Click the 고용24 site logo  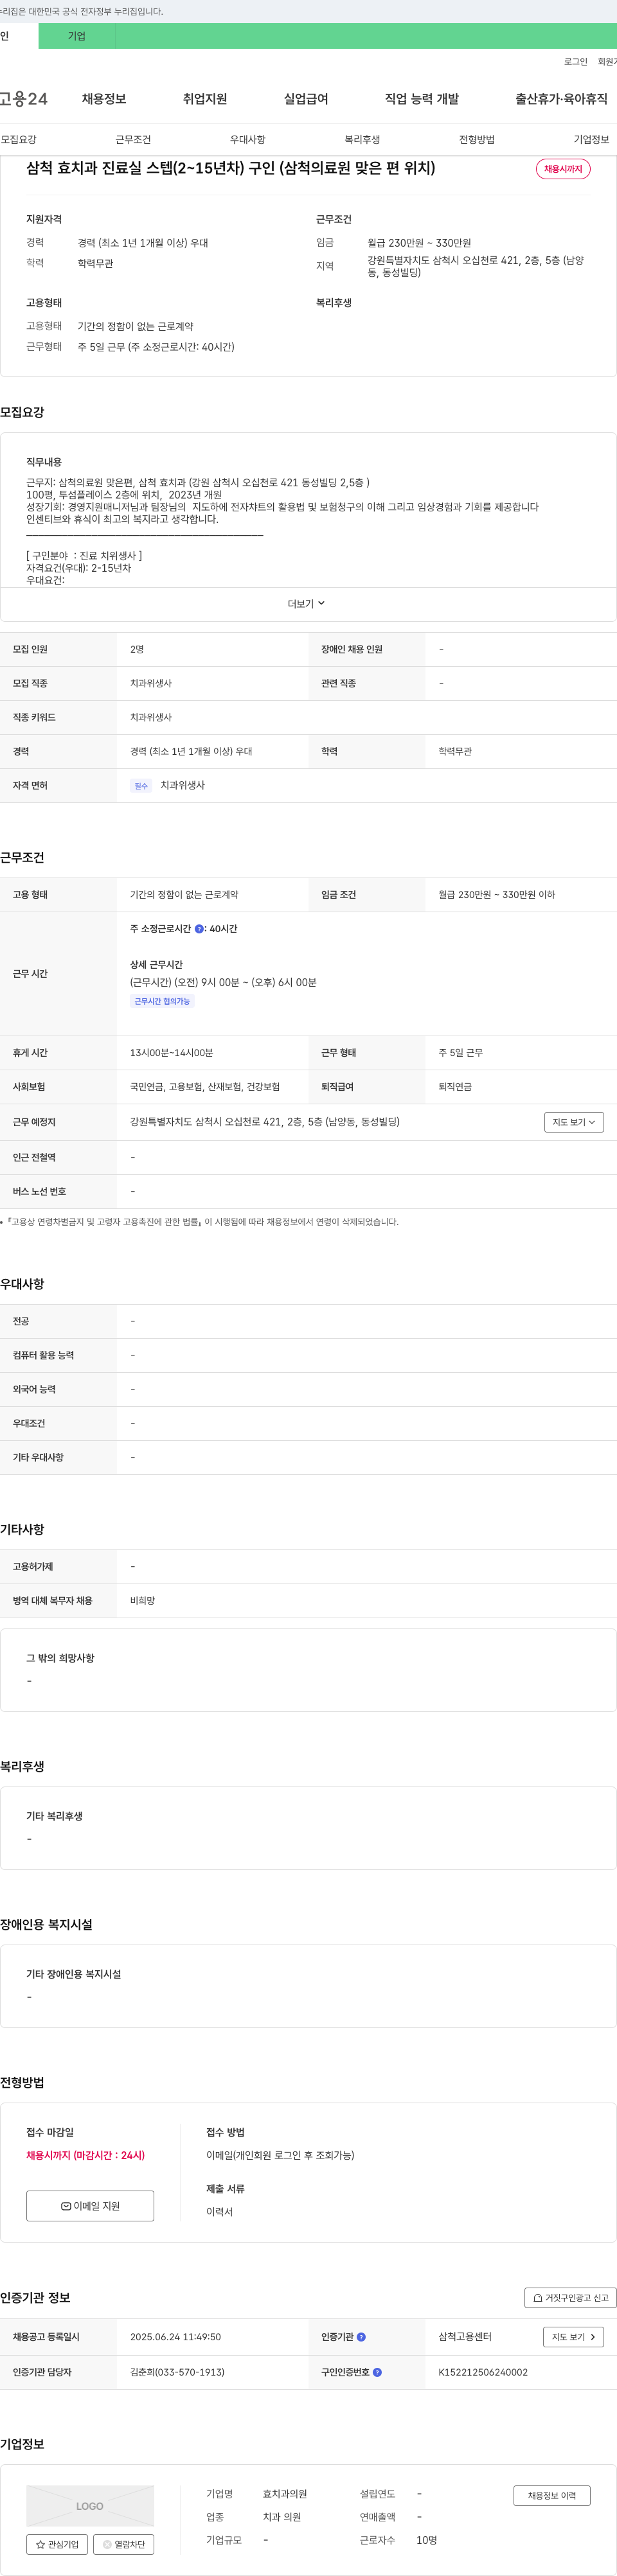(24, 99)
